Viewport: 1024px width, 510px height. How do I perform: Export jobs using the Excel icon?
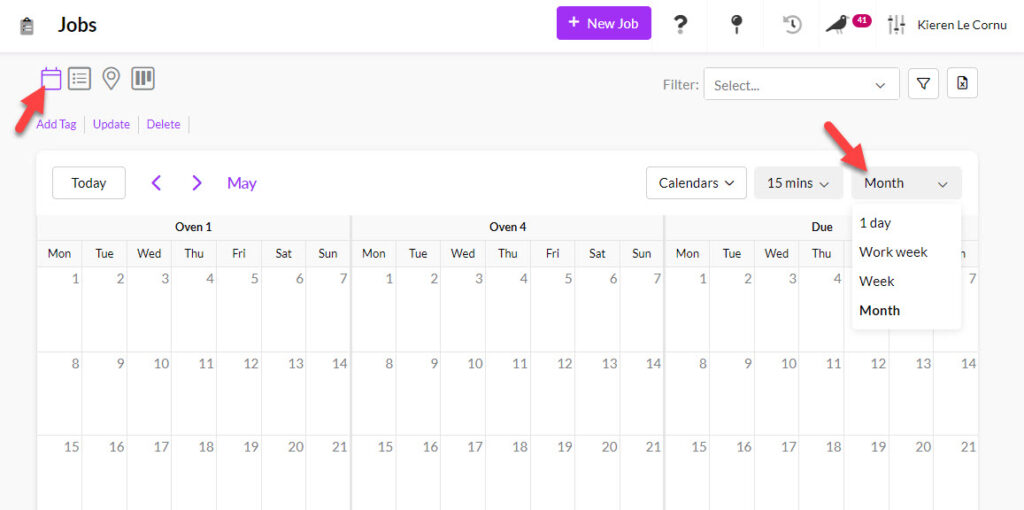point(962,84)
